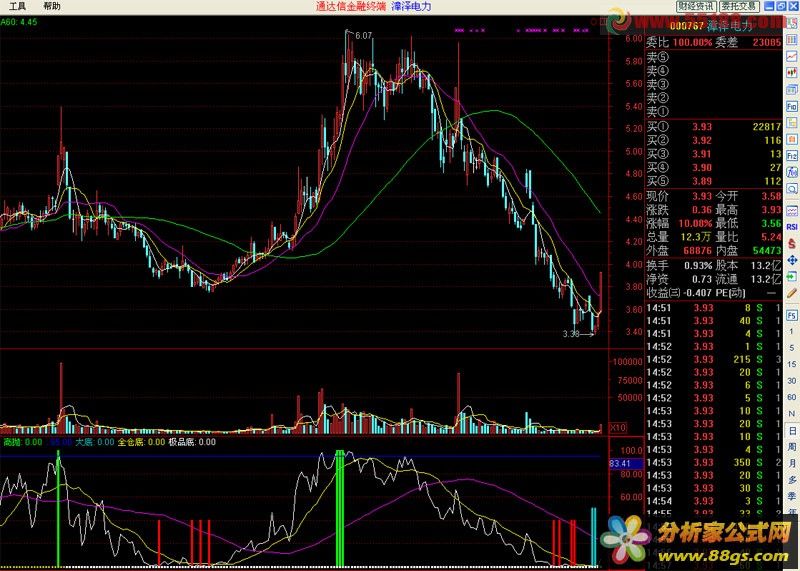Screen dimensions: 800x571
Task: Click the blue person figure icon
Action: pyautogui.click(x=792, y=172)
